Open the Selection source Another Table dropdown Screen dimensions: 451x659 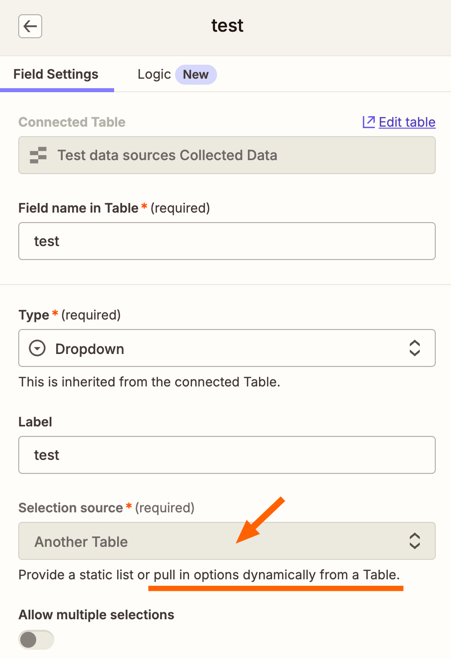point(227,541)
